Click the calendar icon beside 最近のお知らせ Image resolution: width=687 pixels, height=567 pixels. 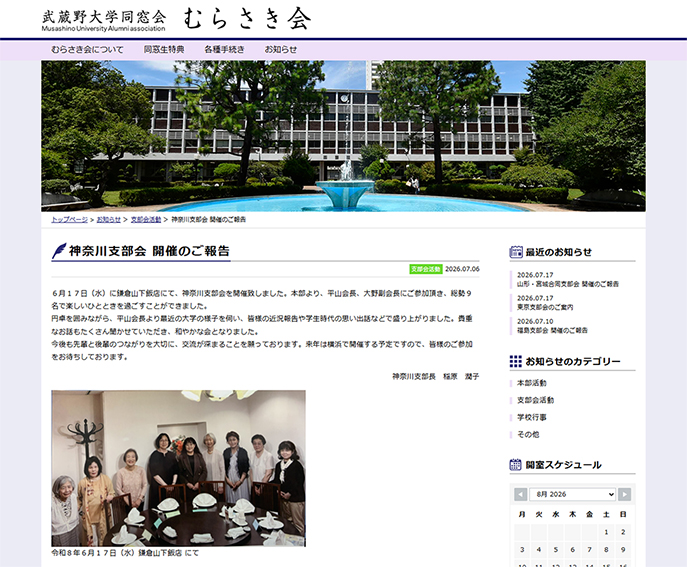point(516,252)
